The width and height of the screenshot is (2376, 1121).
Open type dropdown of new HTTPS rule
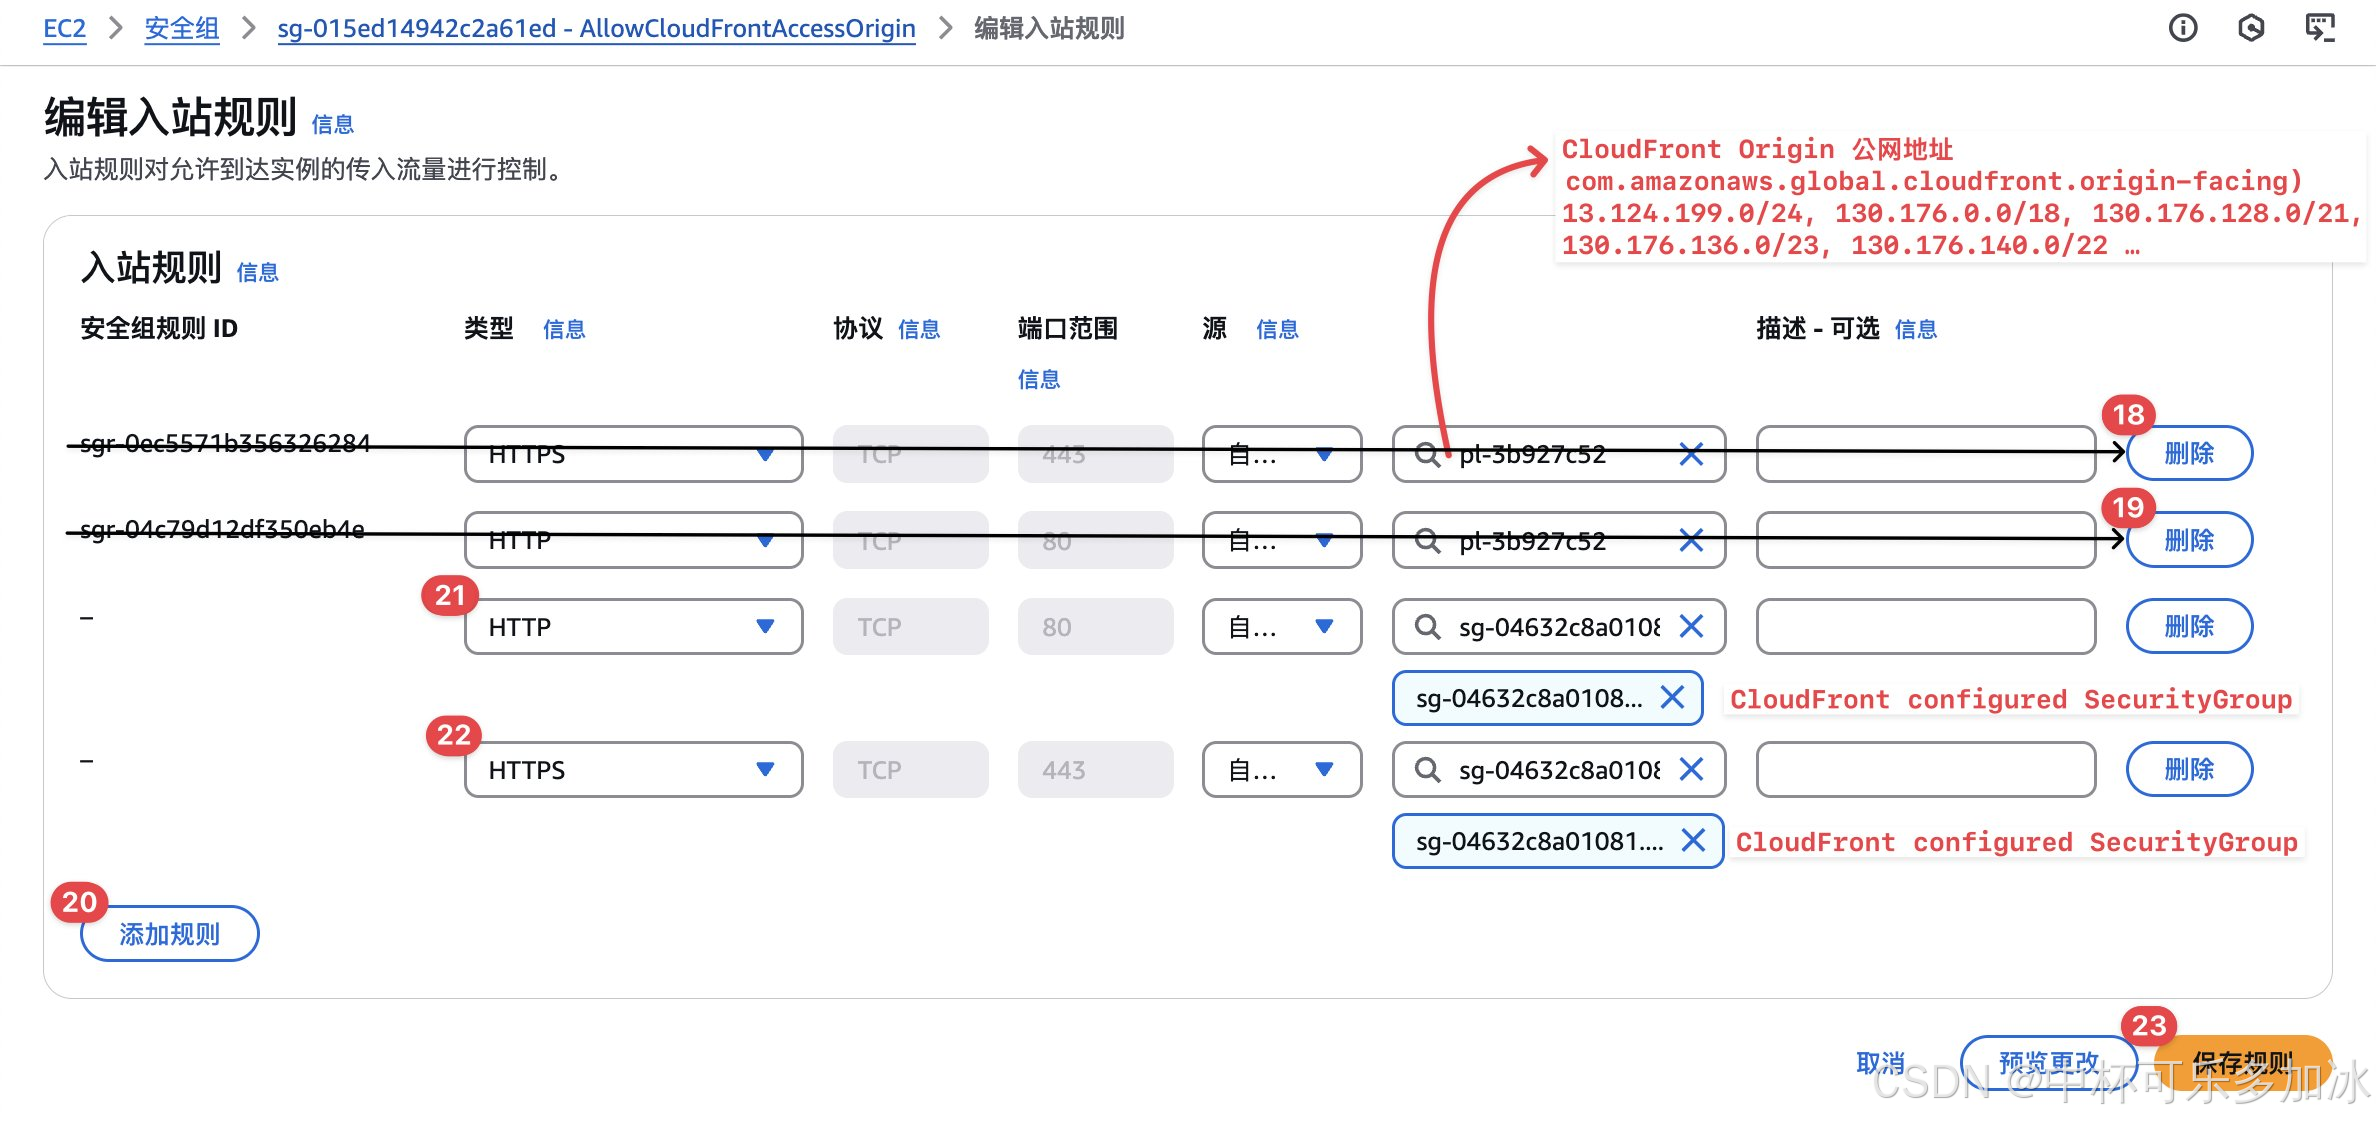tap(633, 770)
